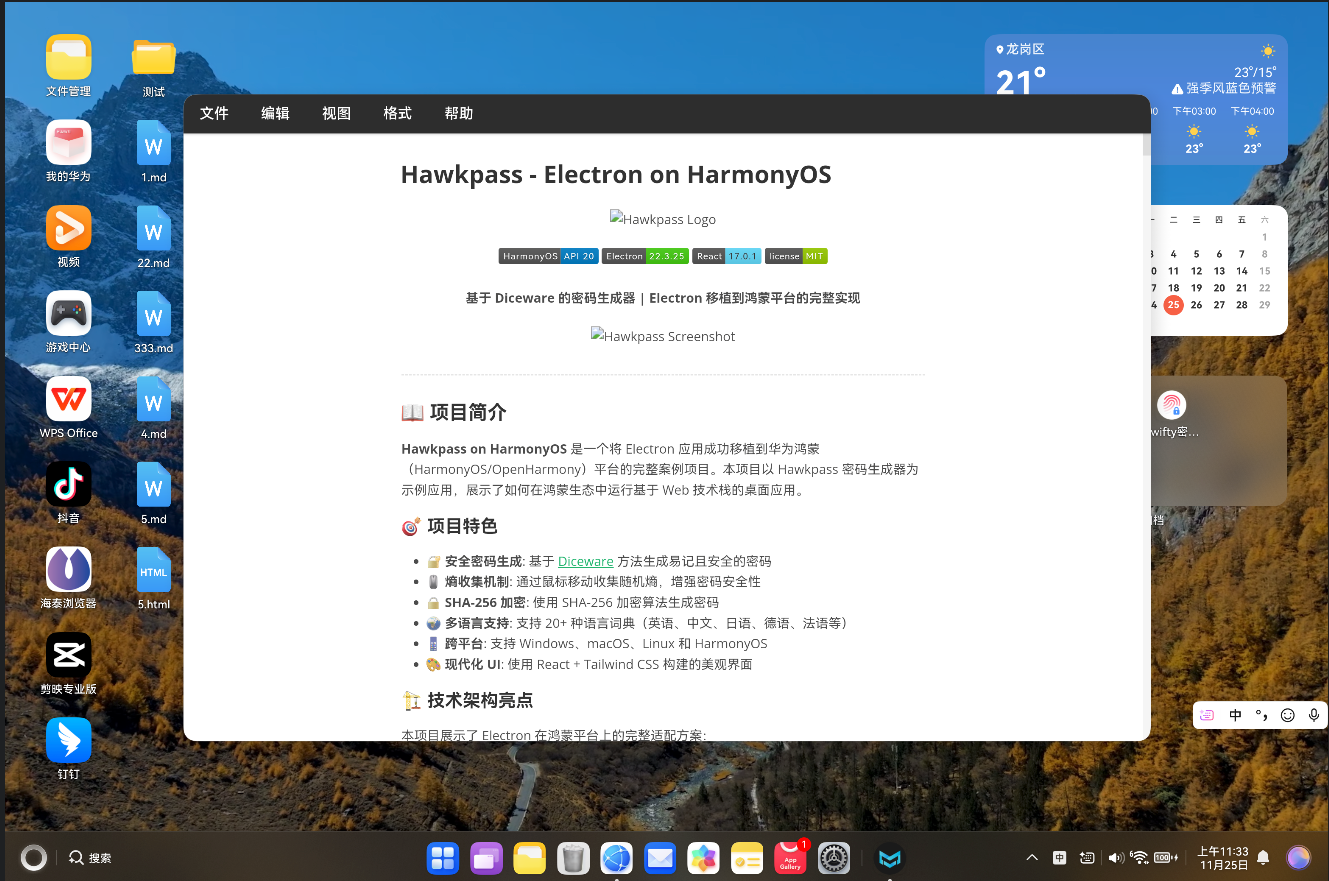Viewport: 1329px width, 881px height.
Task: Open WPS Office from the desktop
Action: coord(68,398)
